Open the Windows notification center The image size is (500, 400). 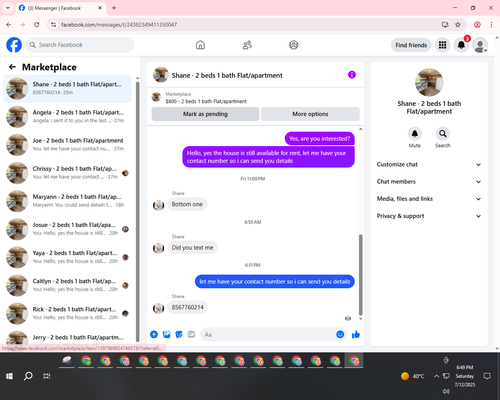click(487, 376)
